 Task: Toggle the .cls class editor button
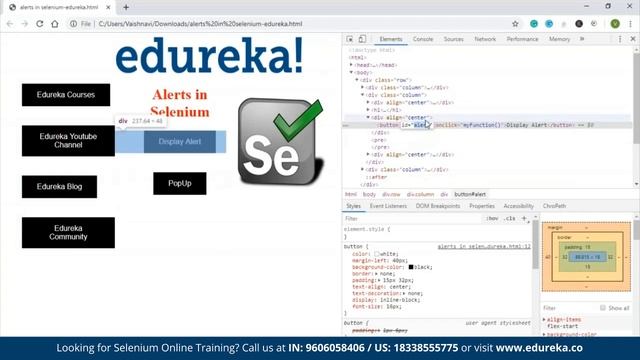click(x=509, y=218)
